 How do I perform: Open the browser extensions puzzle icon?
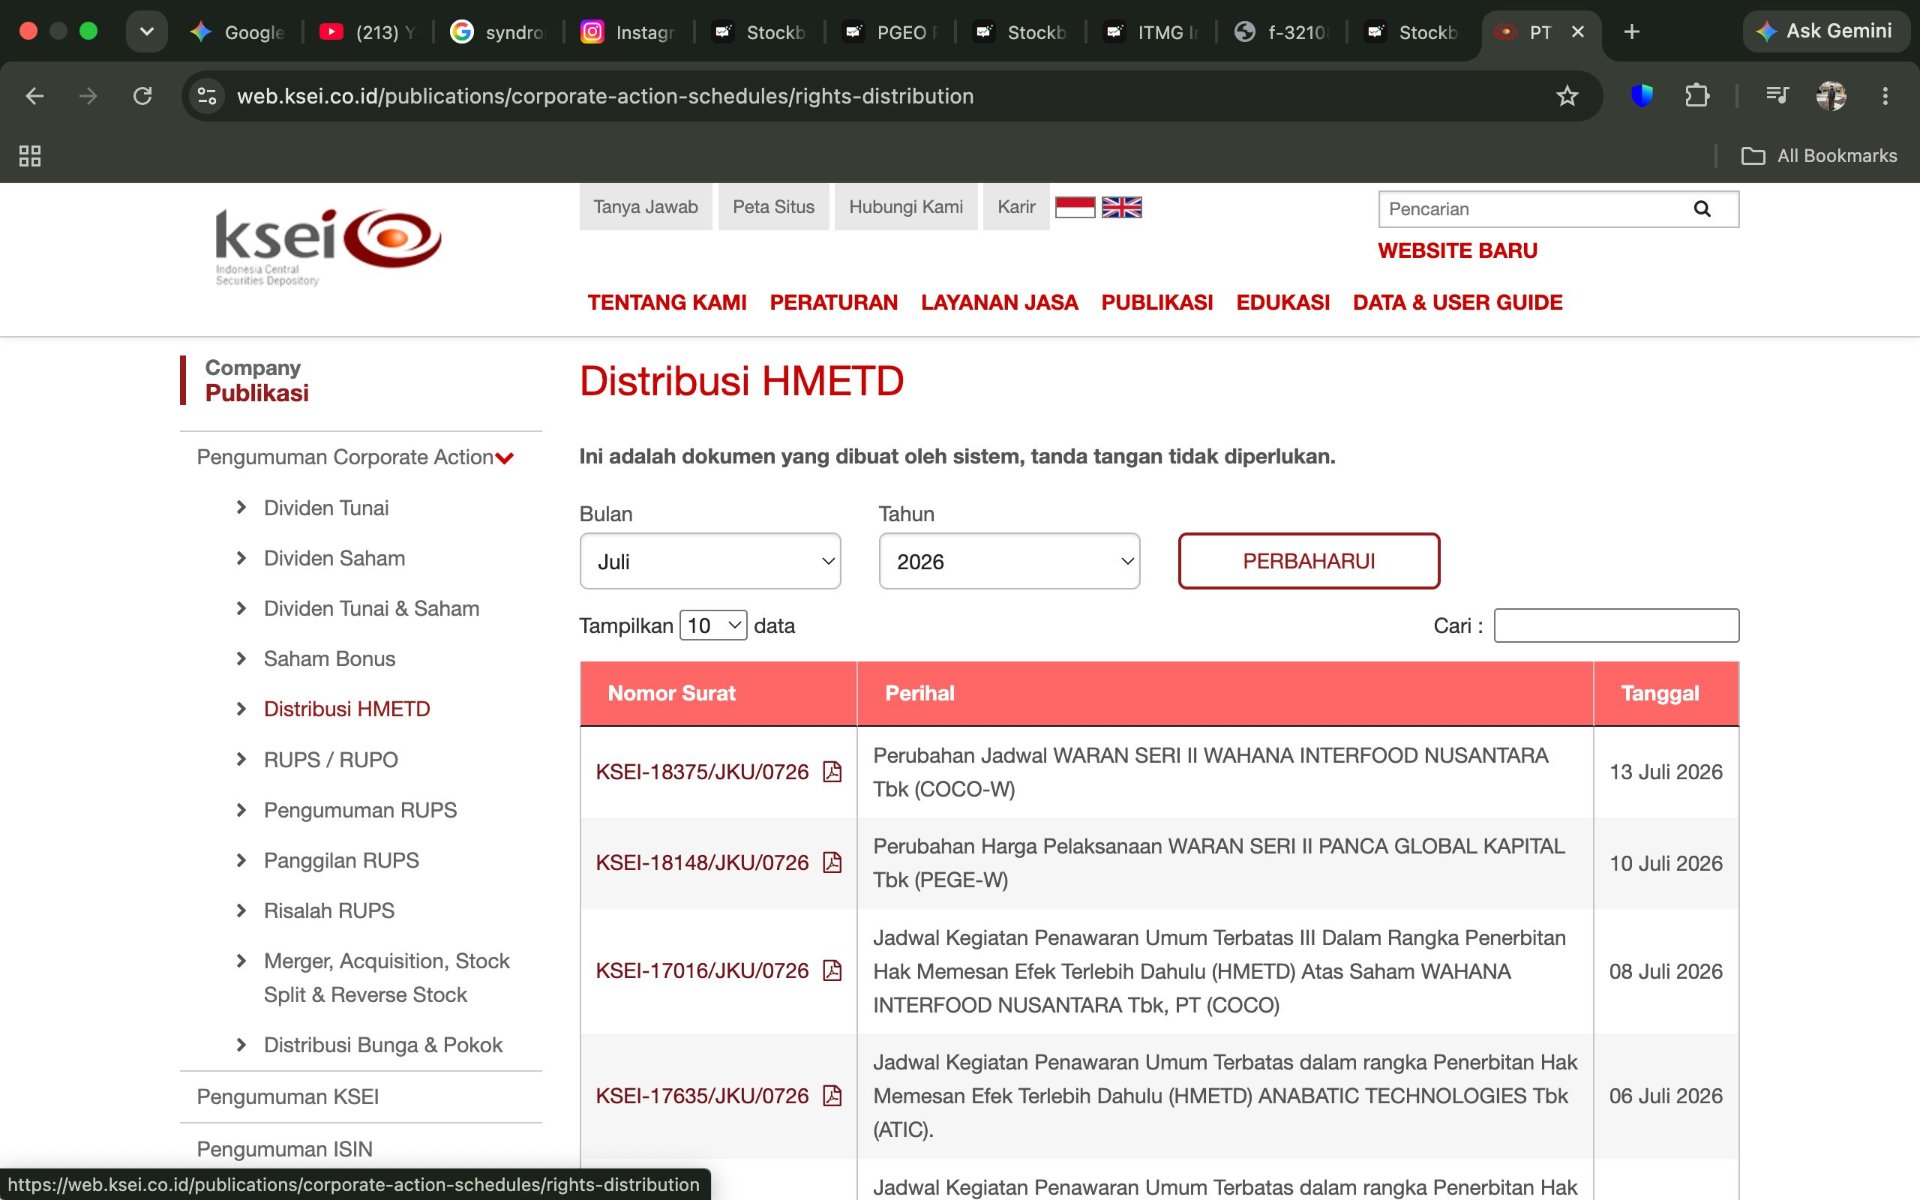tap(1697, 96)
